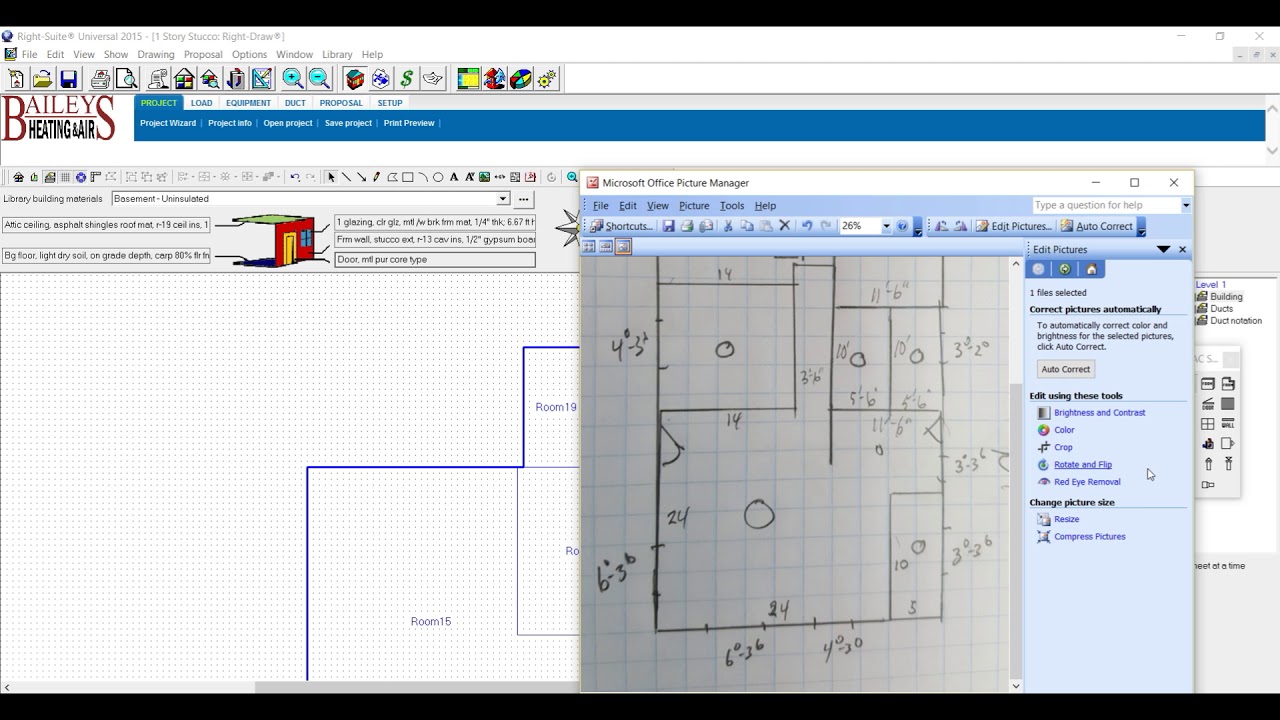Switch to Filmstrip view in Picture Manager

tap(606, 247)
